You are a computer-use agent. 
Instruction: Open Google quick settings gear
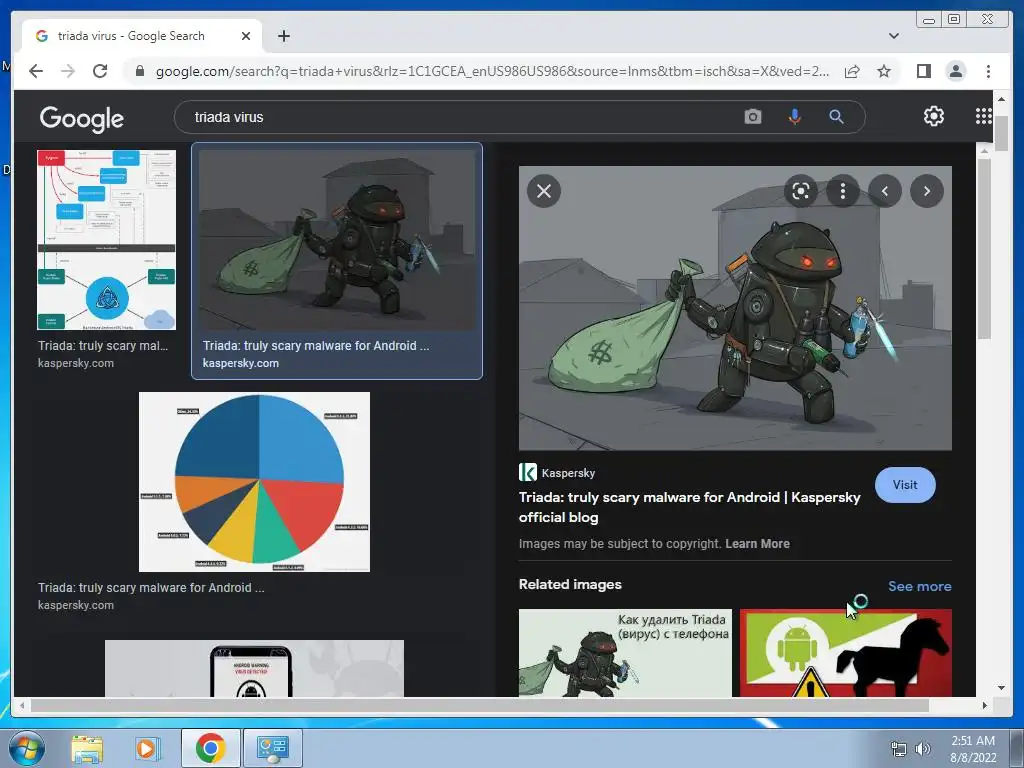tap(933, 116)
